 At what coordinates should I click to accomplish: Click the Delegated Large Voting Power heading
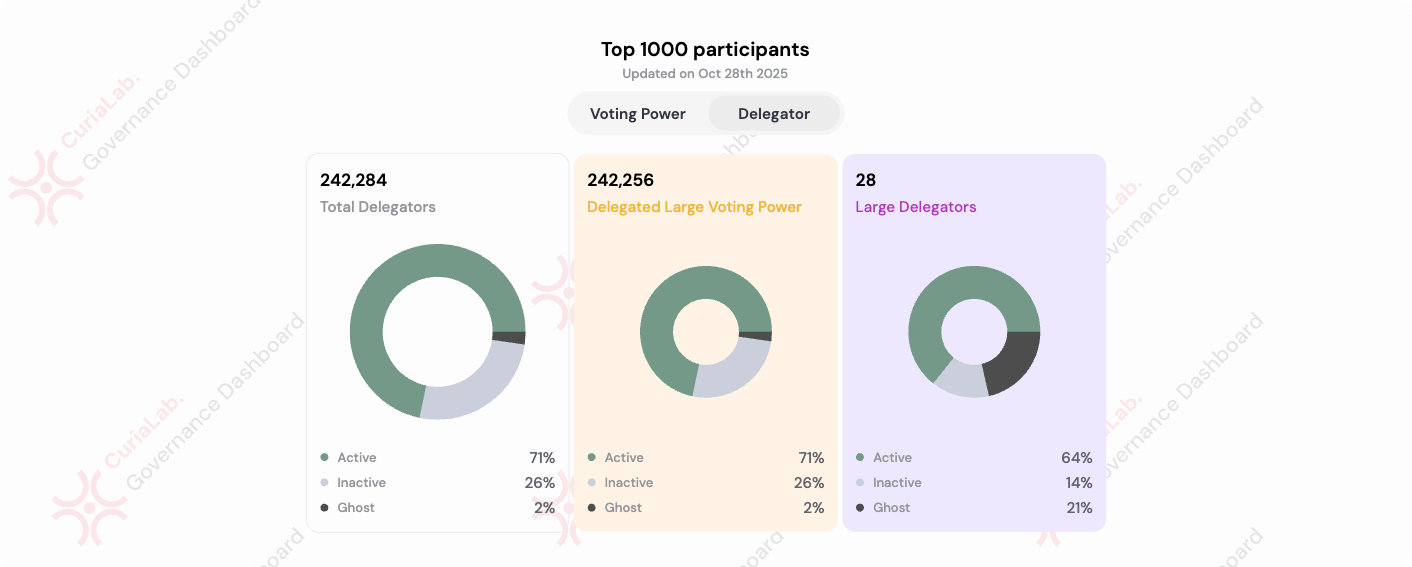pos(694,207)
